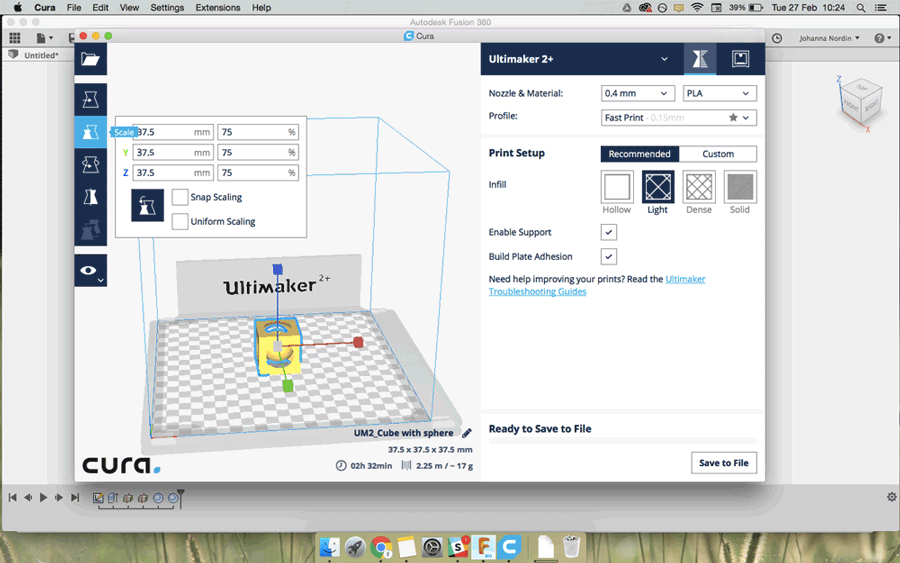Click the greyed Per Model Settings tool
The image size is (900, 563).
click(x=90, y=229)
